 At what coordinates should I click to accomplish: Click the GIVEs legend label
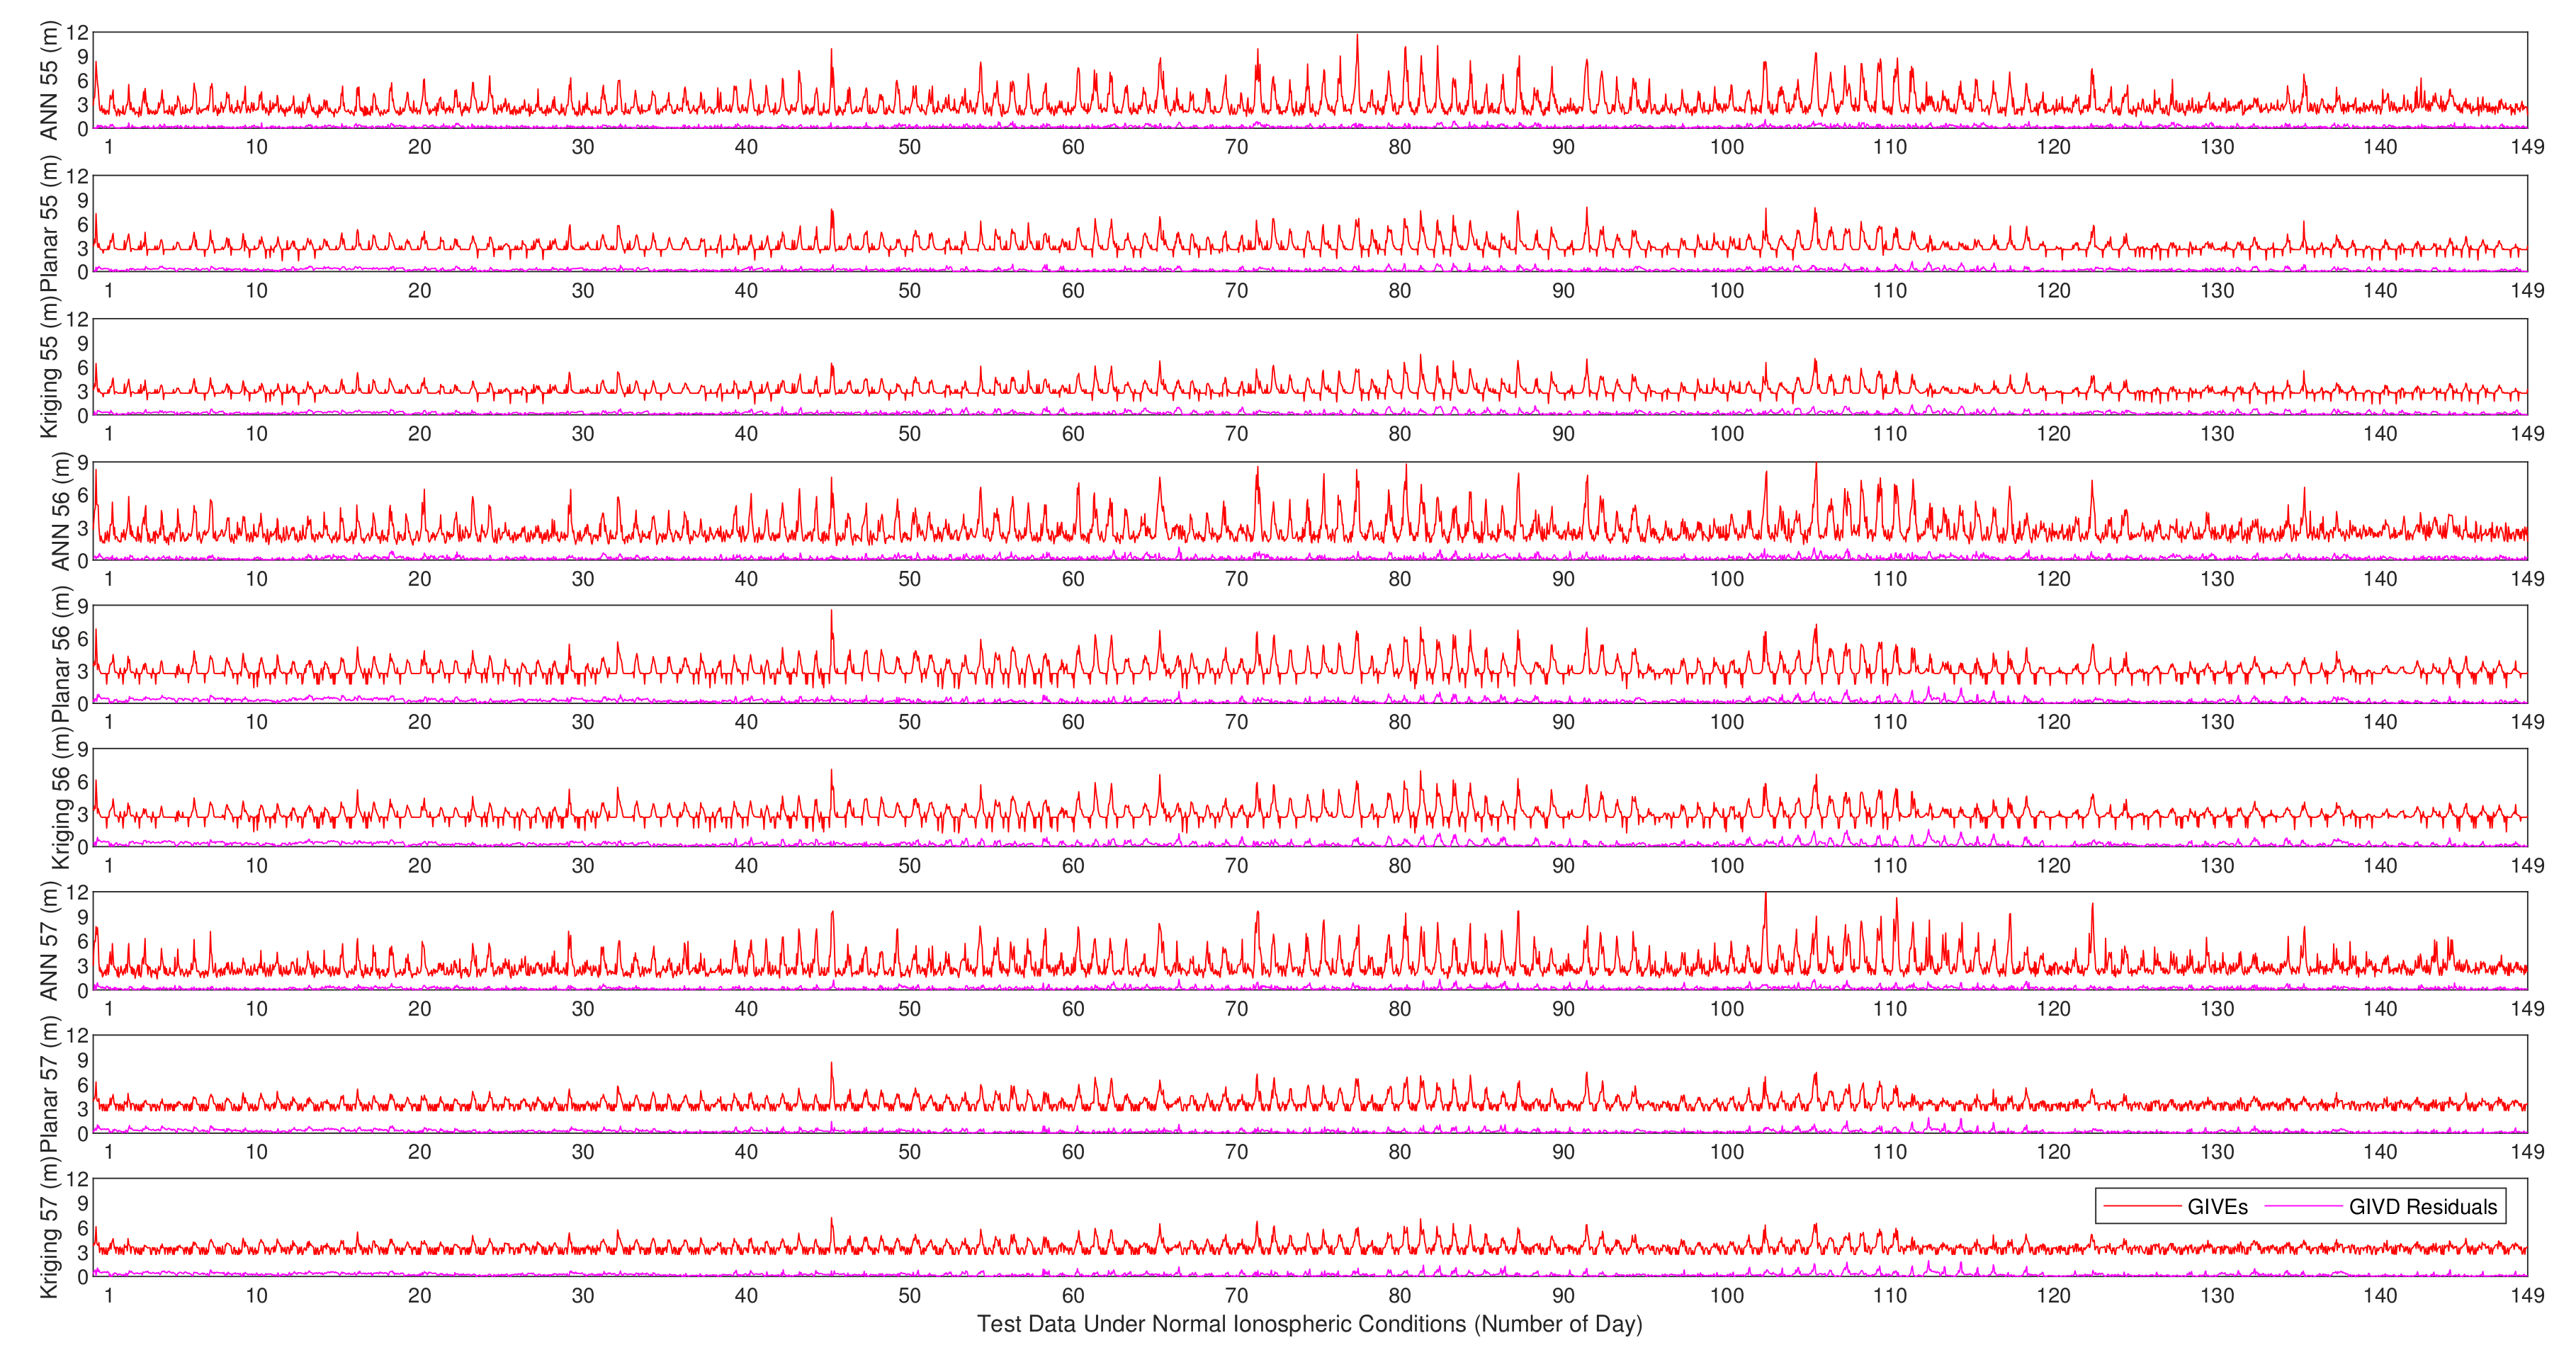[x=2217, y=1206]
